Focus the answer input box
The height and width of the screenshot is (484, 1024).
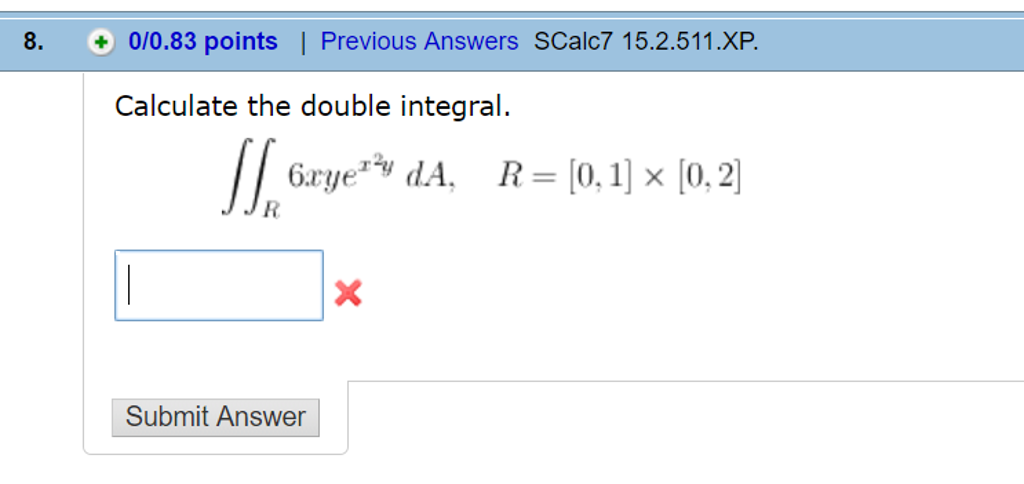[219, 286]
